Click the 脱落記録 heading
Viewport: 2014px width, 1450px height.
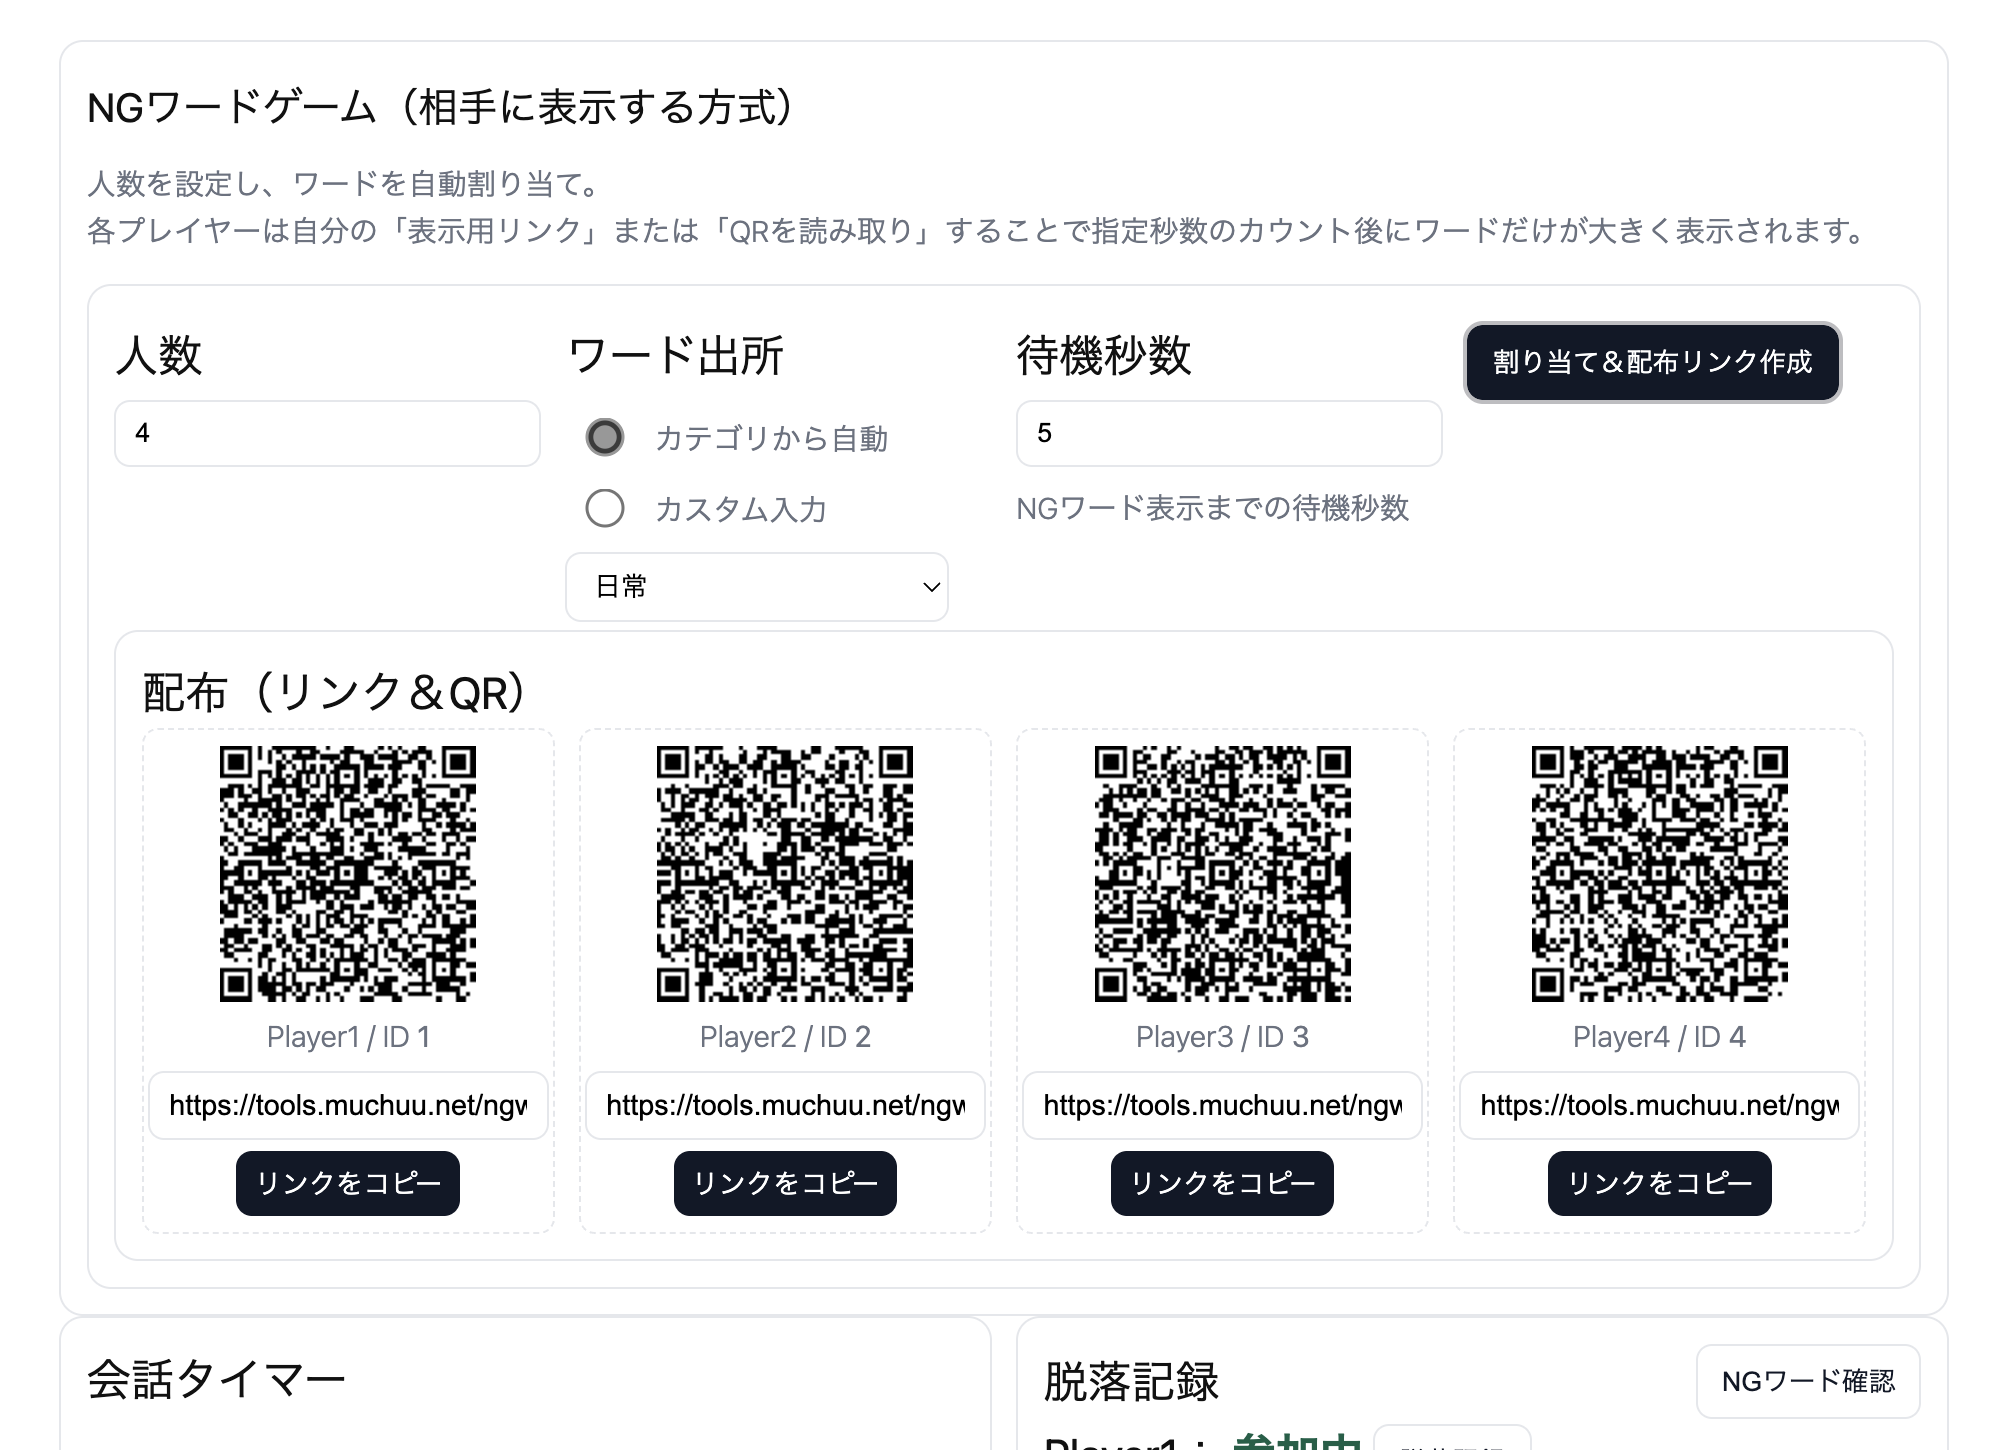[1131, 1382]
